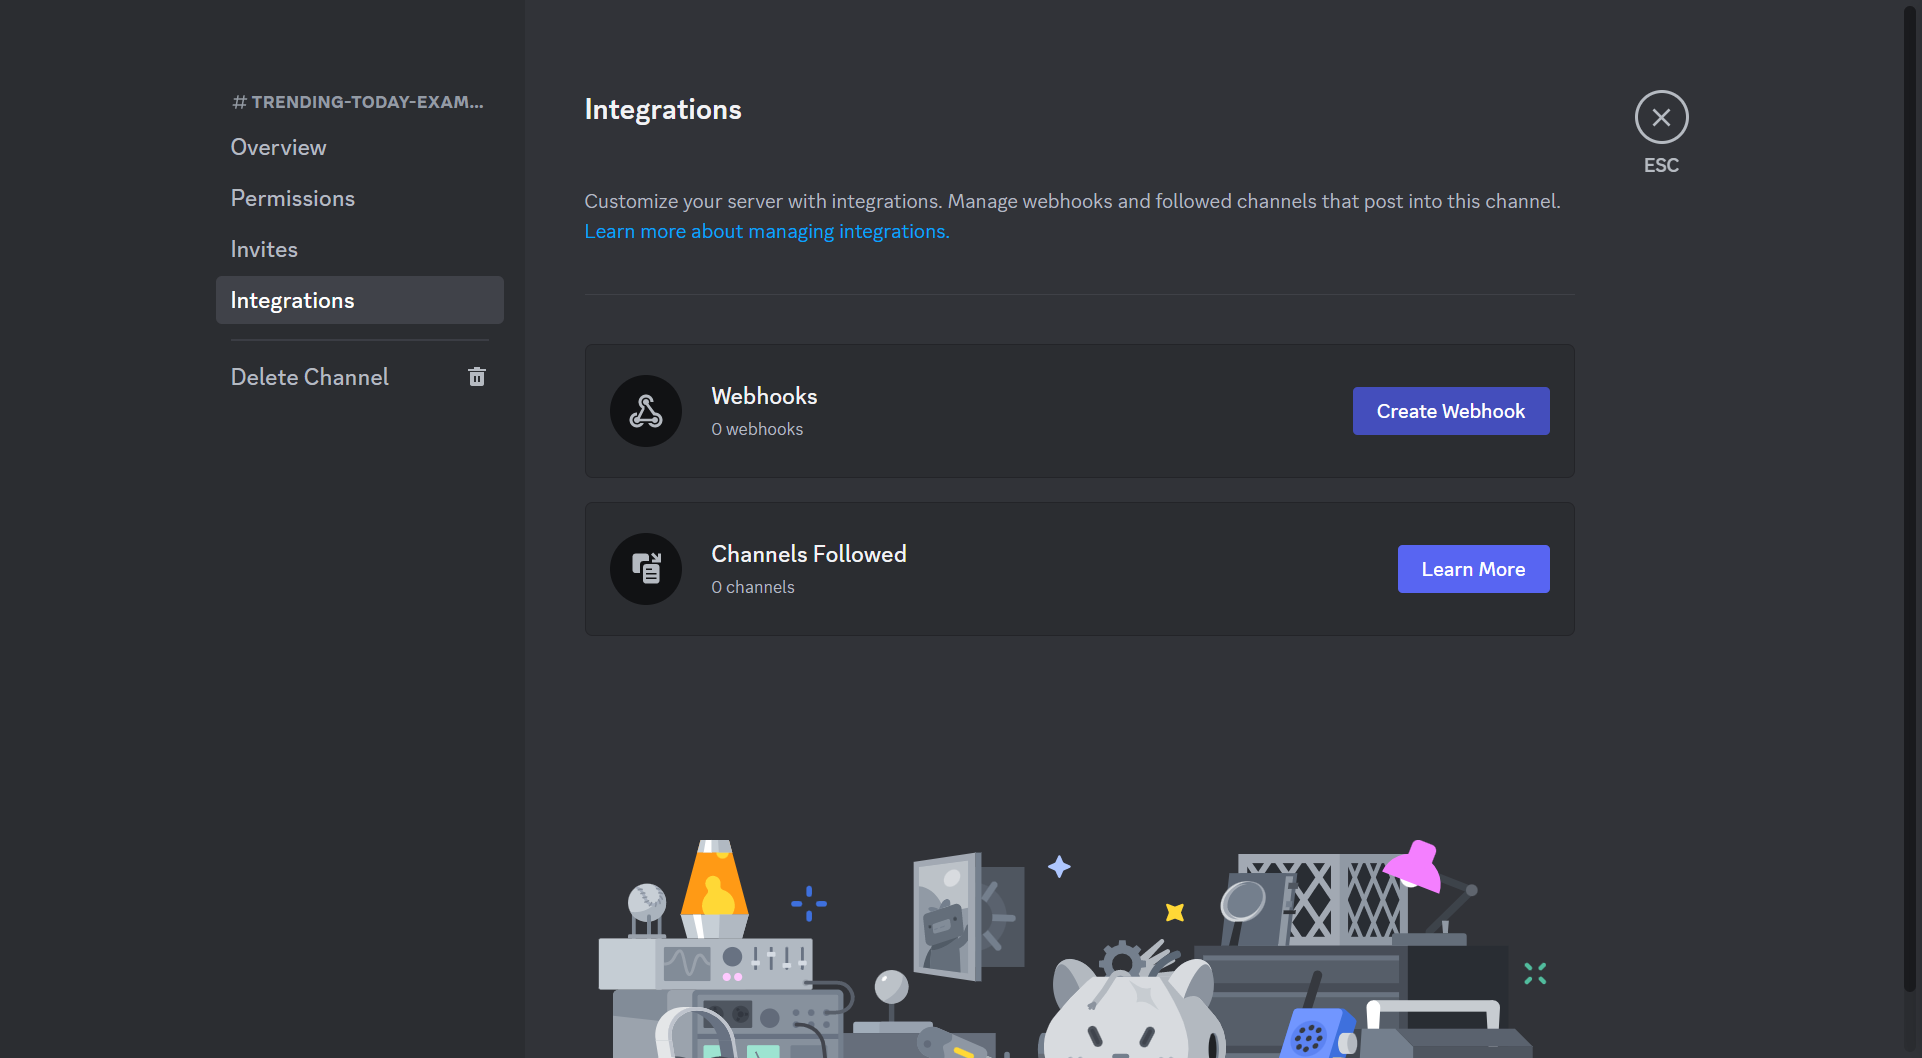Click the '0 channels' count text
This screenshot has width=1922, height=1058.
click(753, 587)
